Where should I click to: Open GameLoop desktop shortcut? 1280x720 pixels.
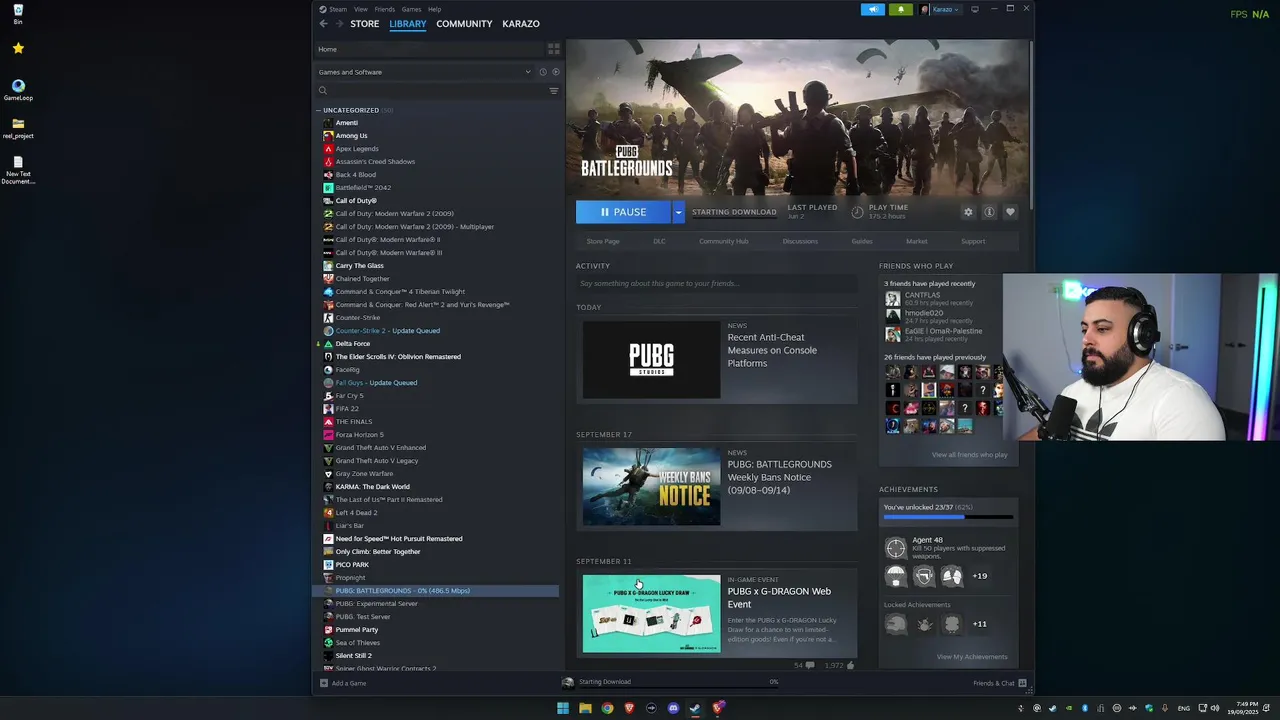click(18, 90)
